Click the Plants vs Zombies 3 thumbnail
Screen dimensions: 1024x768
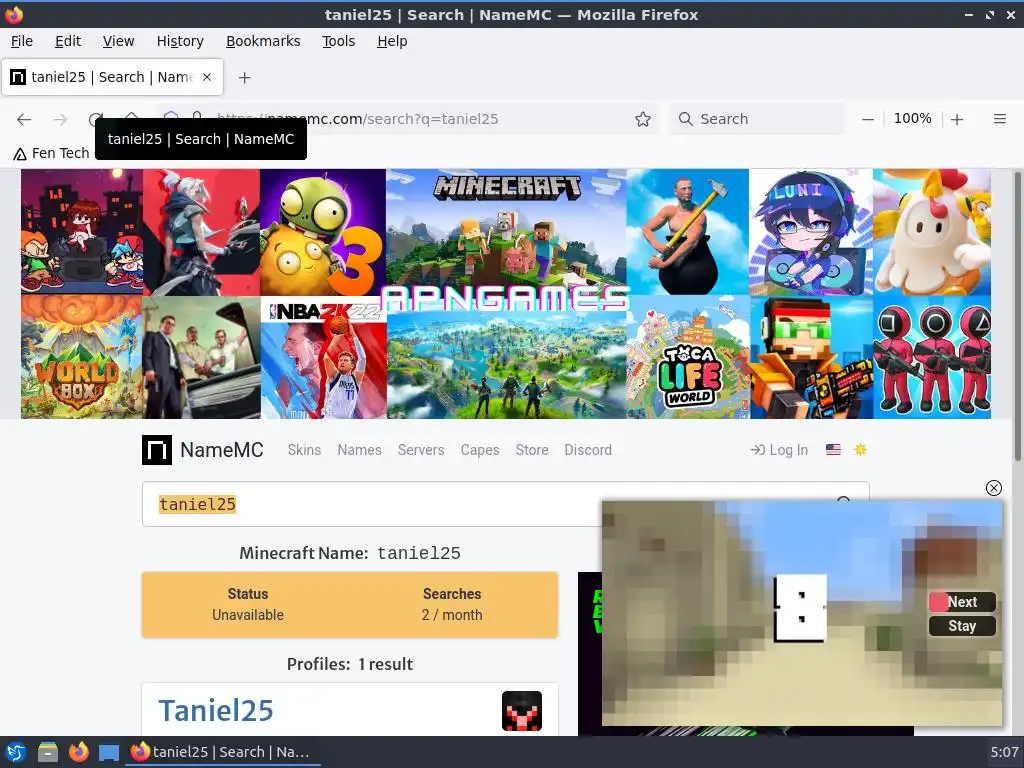[x=323, y=232]
